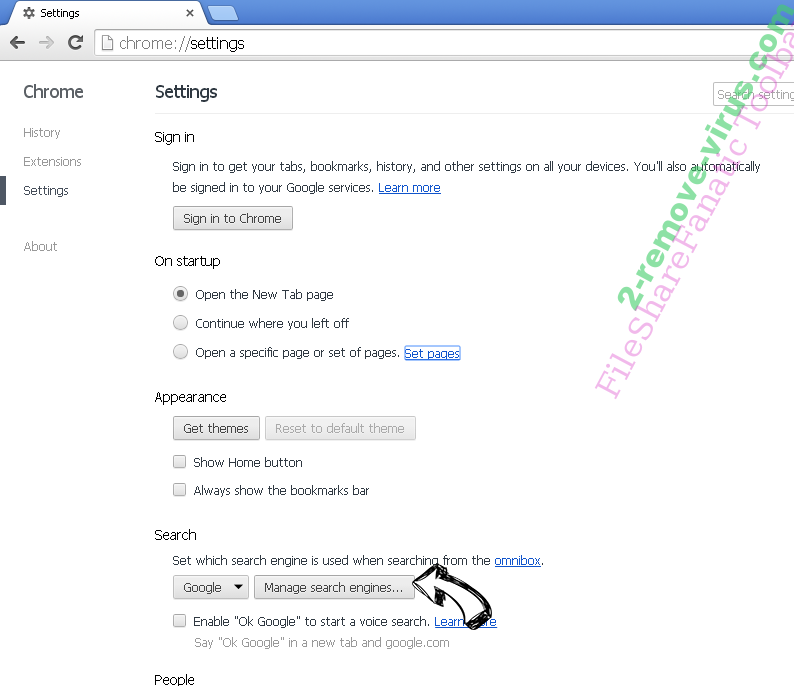Select Open the New Tab page
The width and height of the screenshot is (794, 686).
180,294
